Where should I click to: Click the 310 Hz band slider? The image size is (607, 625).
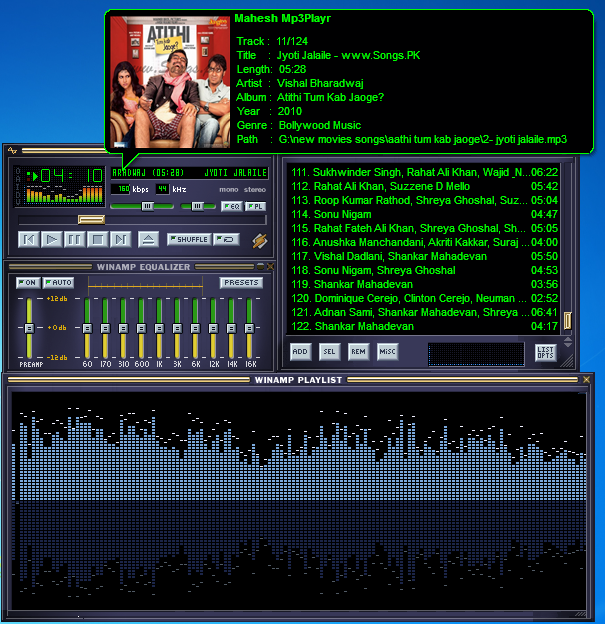(123, 328)
